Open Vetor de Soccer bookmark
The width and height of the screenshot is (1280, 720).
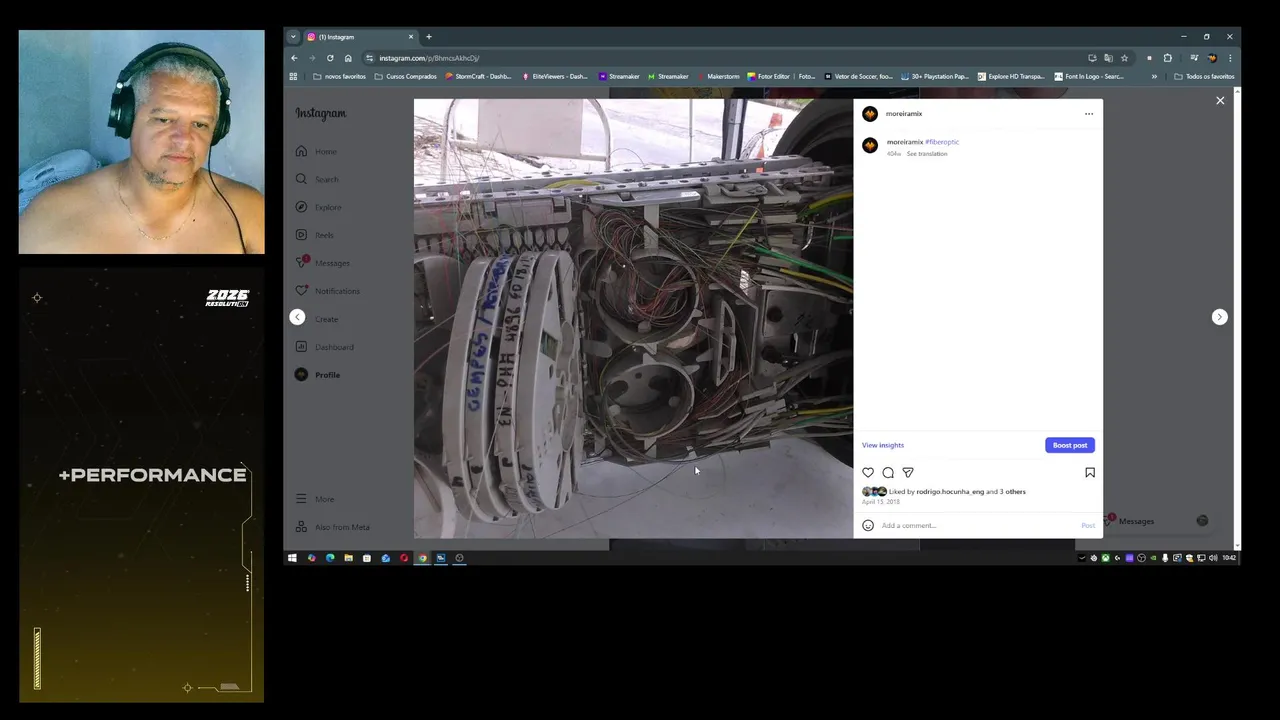coord(859,76)
